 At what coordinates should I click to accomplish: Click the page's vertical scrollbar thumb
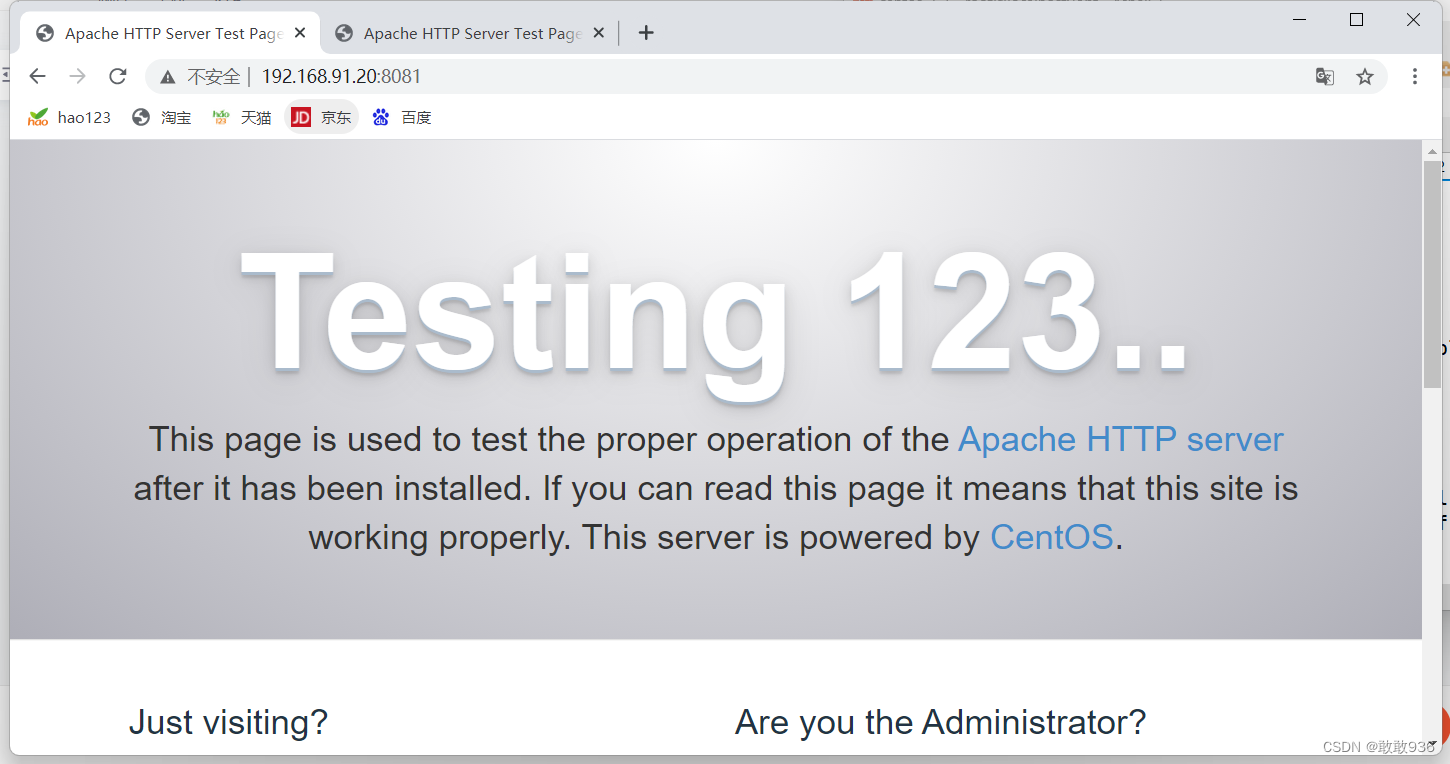click(1433, 274)
